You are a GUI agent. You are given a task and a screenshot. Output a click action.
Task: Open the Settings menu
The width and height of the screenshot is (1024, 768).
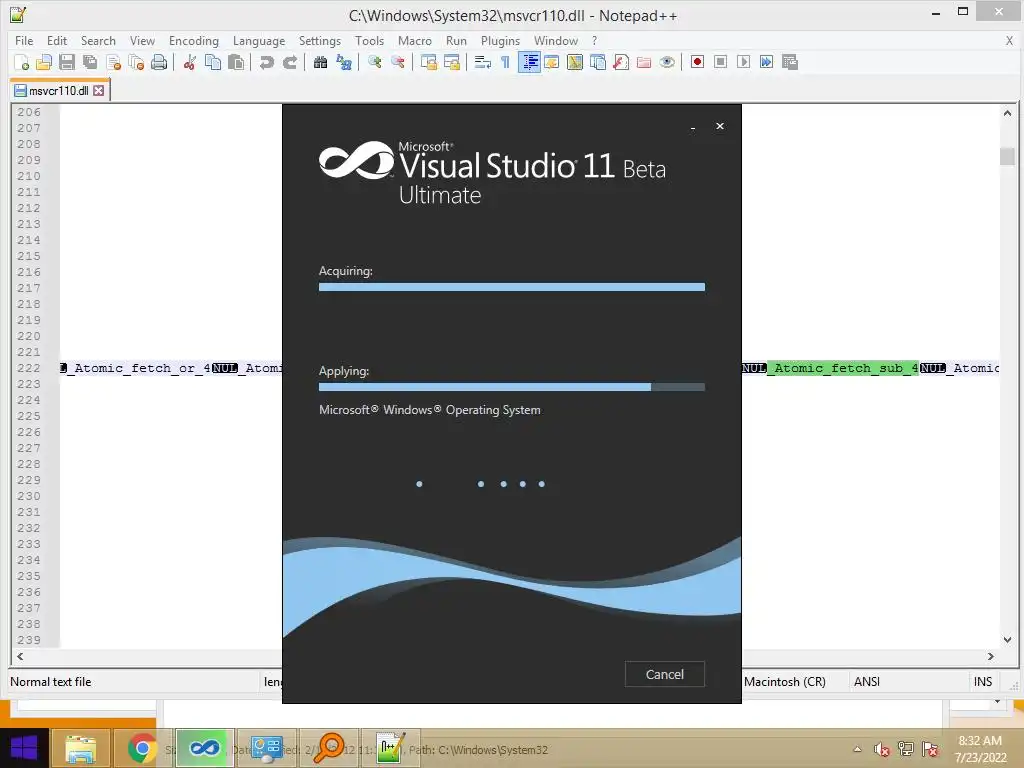[x=319, y=40]
